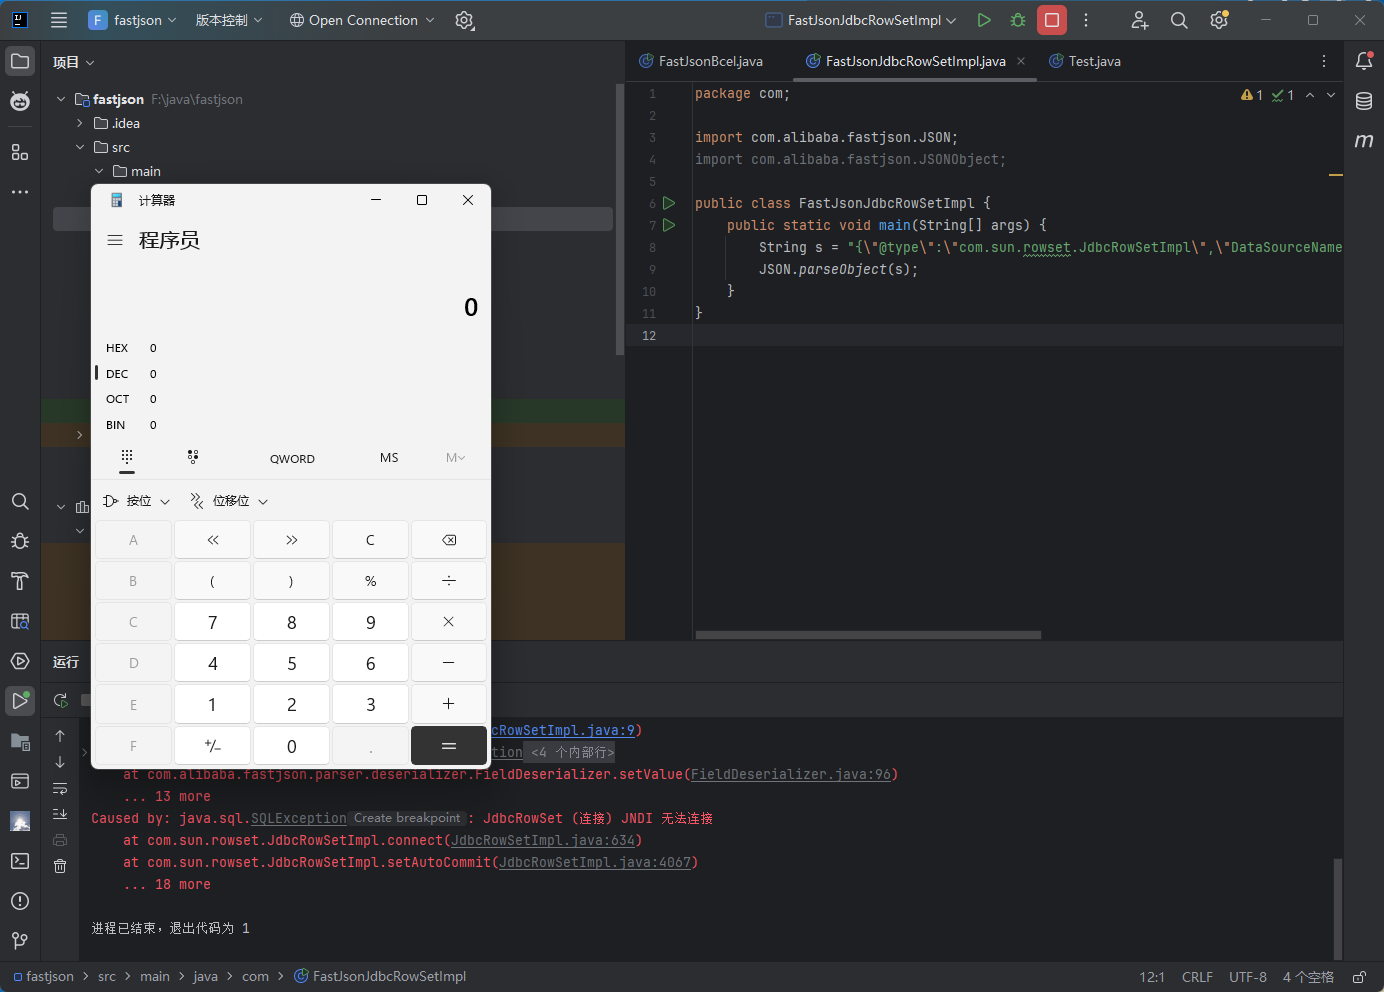The height and width of the screenshot is (992, 1384).
Task: Select the FastJsonJdbcRowSetImpl.java tab
Action: [915, 61]
